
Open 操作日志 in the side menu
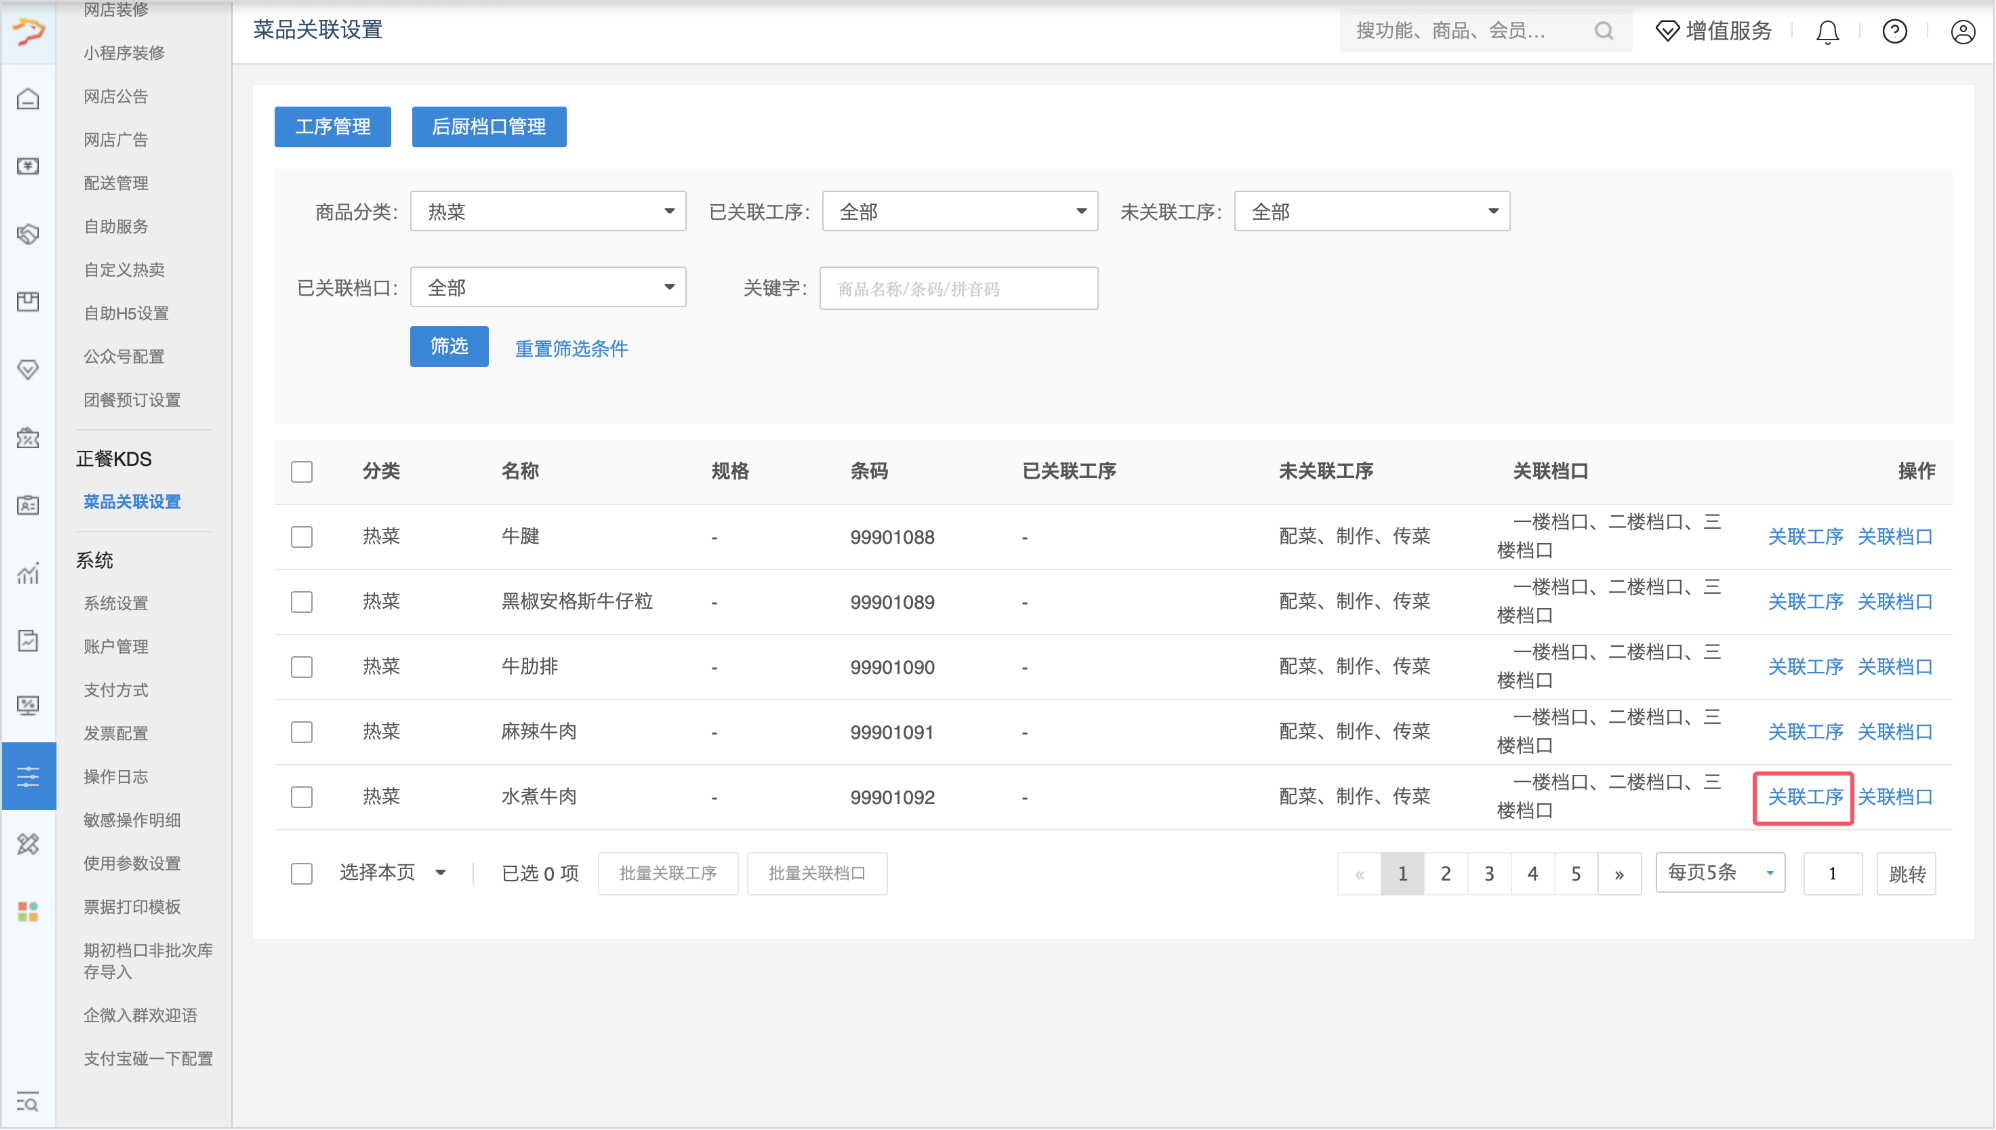pyautogui.click(x=116, y=777)
